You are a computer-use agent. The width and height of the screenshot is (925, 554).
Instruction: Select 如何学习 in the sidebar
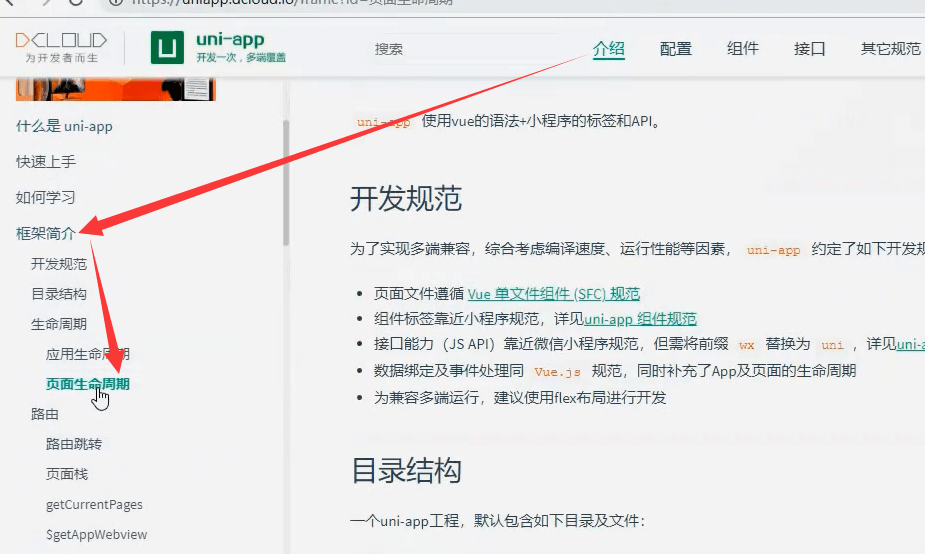(x=45, y=198)
